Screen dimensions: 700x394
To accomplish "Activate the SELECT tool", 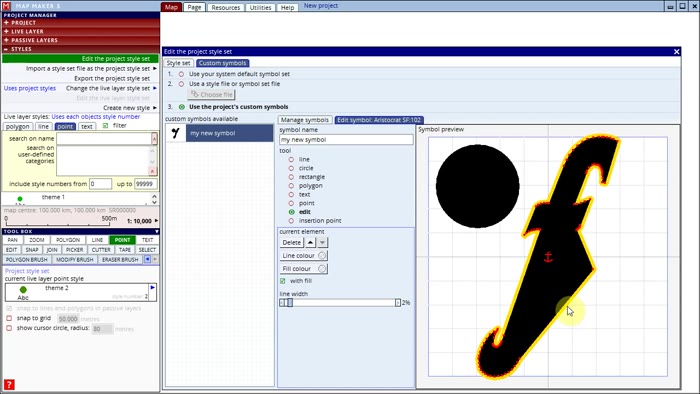I will point(147,250).
